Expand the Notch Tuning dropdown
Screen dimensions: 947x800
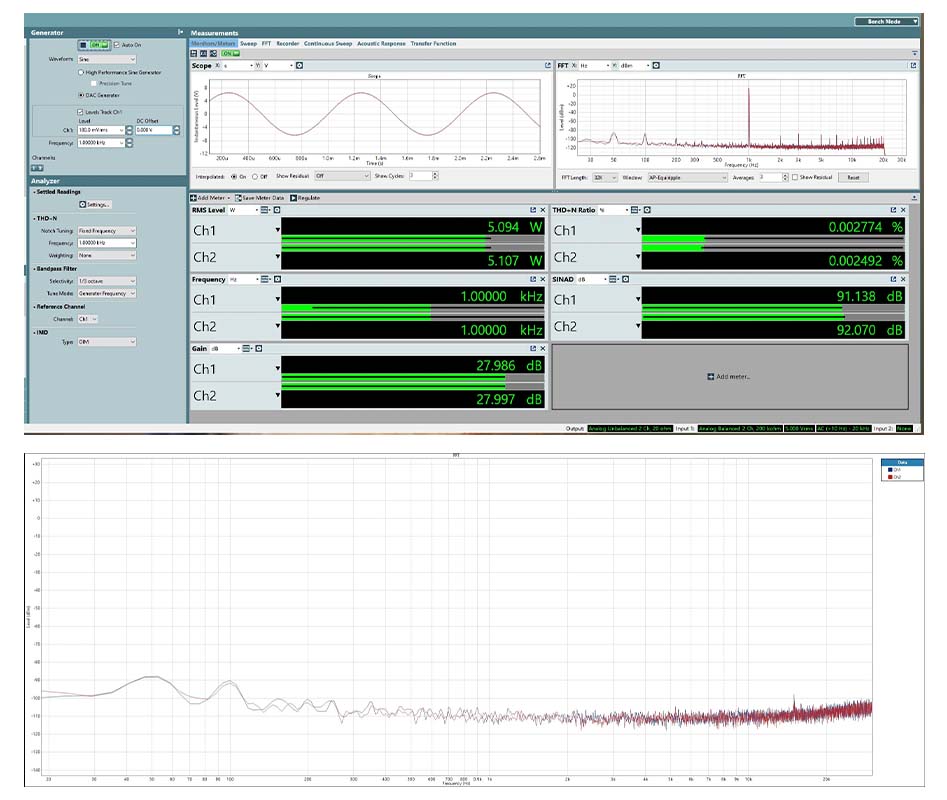[x=106, y=231]
